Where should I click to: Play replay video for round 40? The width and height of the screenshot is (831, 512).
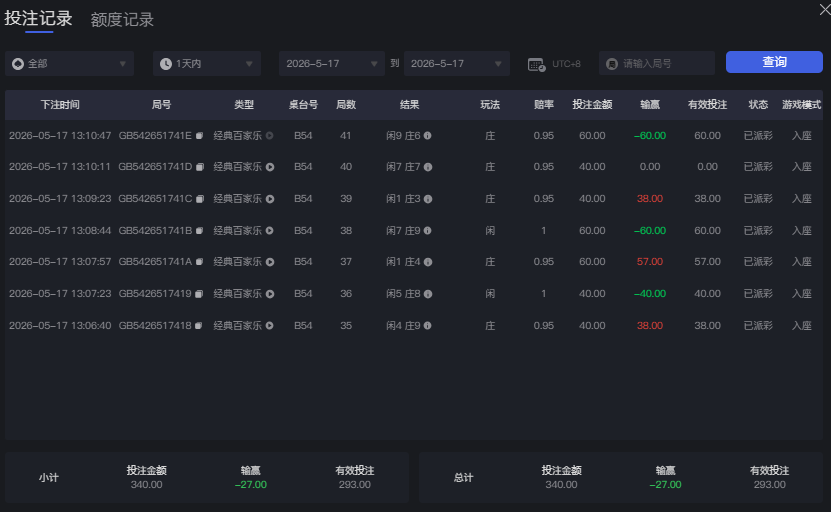tap(270, 167)
